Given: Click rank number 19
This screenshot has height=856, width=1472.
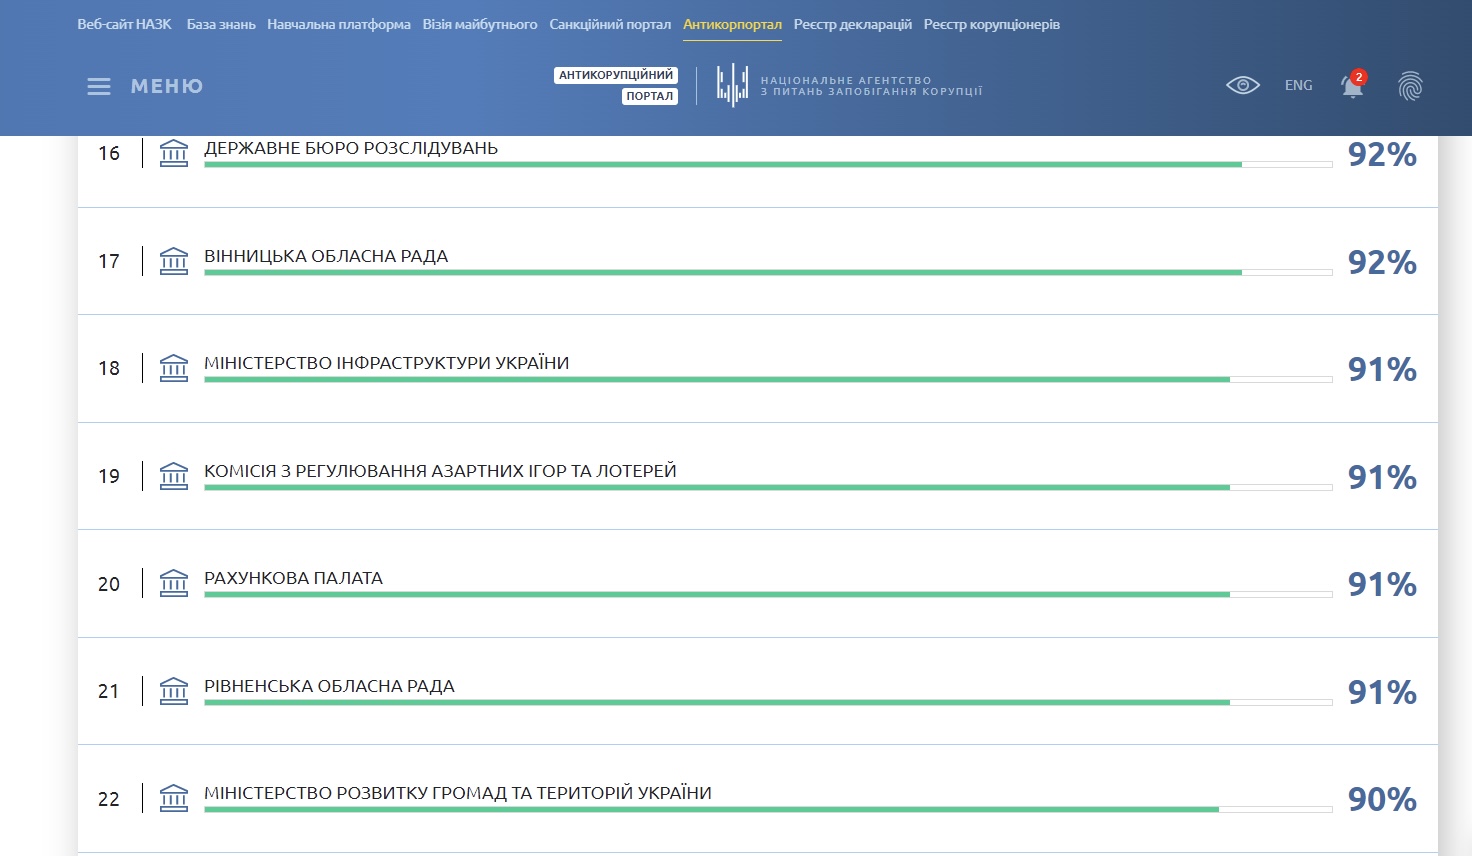Looking at the screenshot, I should (x=109, y=476).
